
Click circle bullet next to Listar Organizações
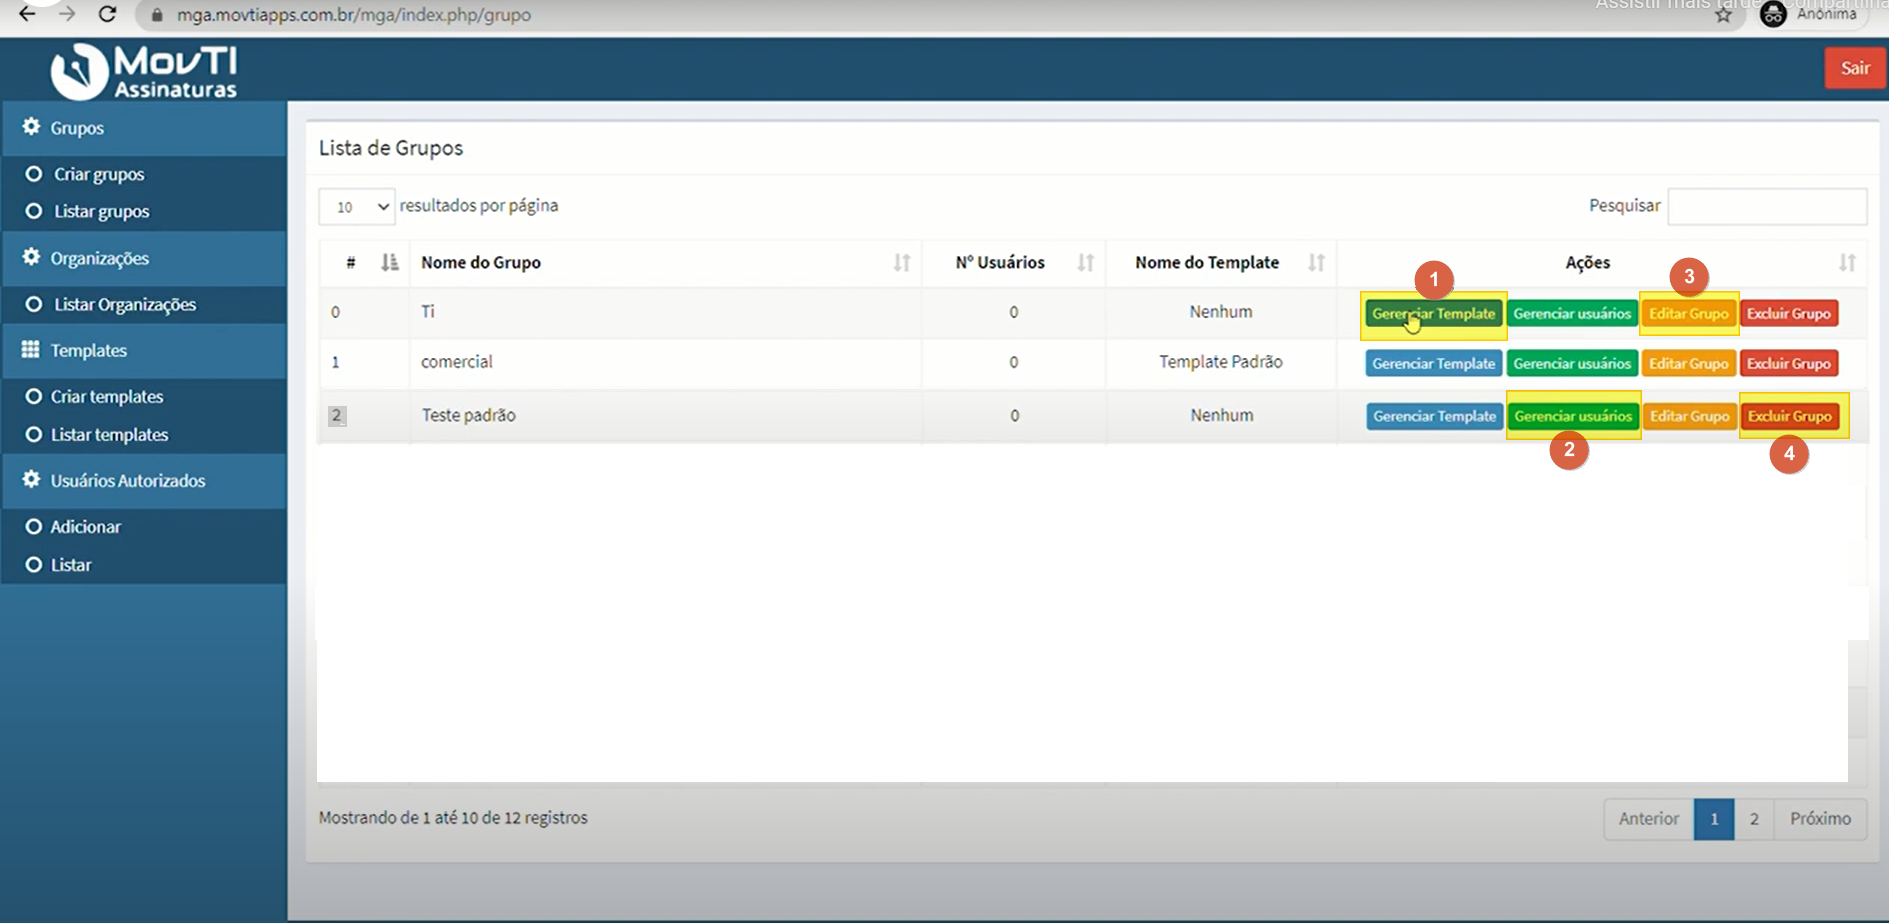point(34,304)
